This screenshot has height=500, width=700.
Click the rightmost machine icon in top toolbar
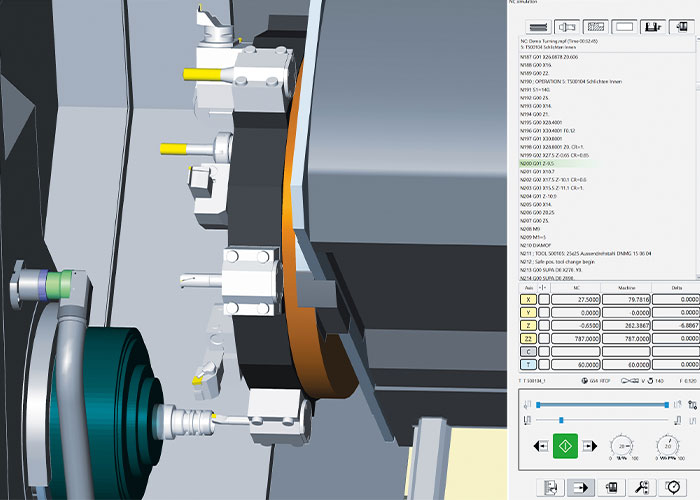[681, 27]
